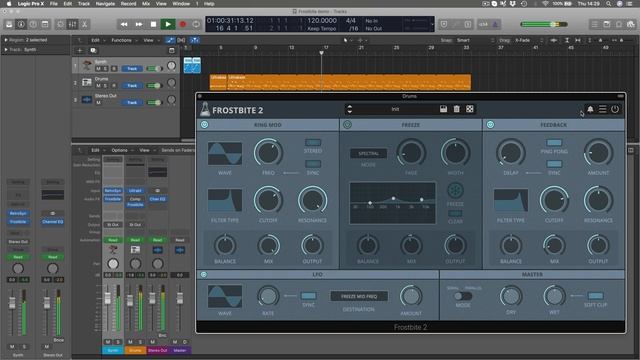Toggle the LFO SYNC switch
640x360 pixels.
pyautogui.click(x=308, y=296)
